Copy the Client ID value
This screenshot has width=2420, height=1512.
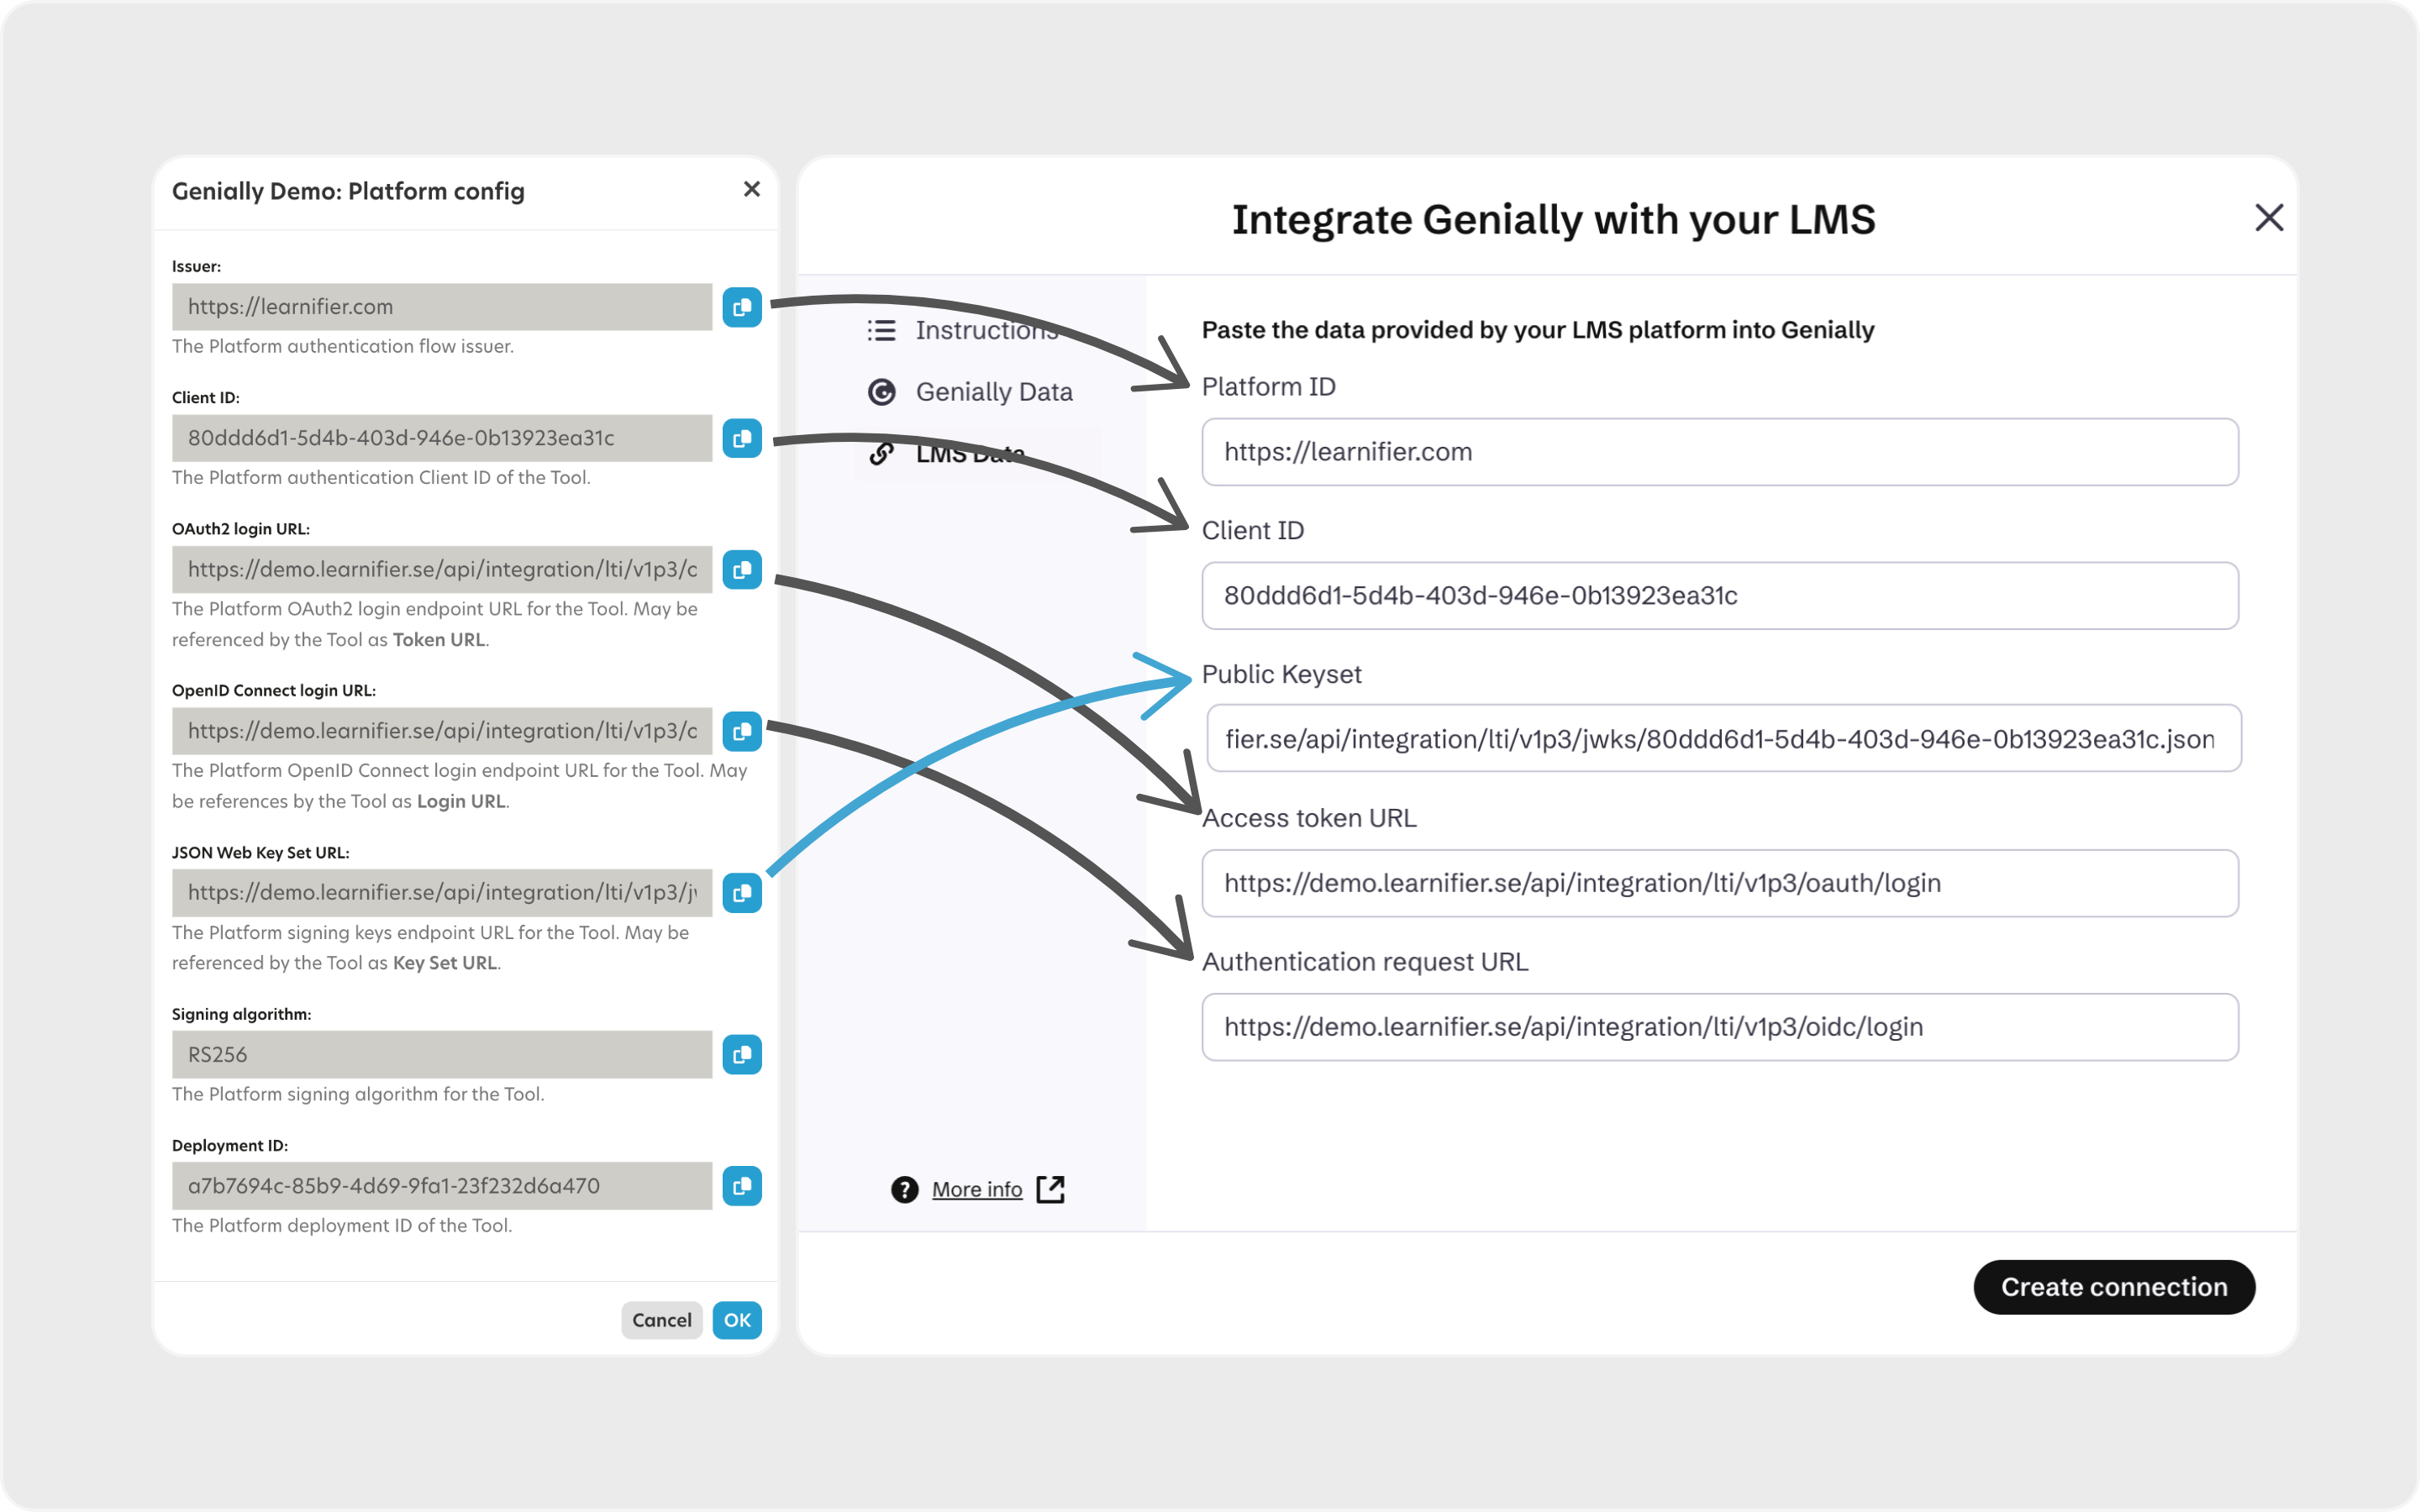click(x=741, y=438)
